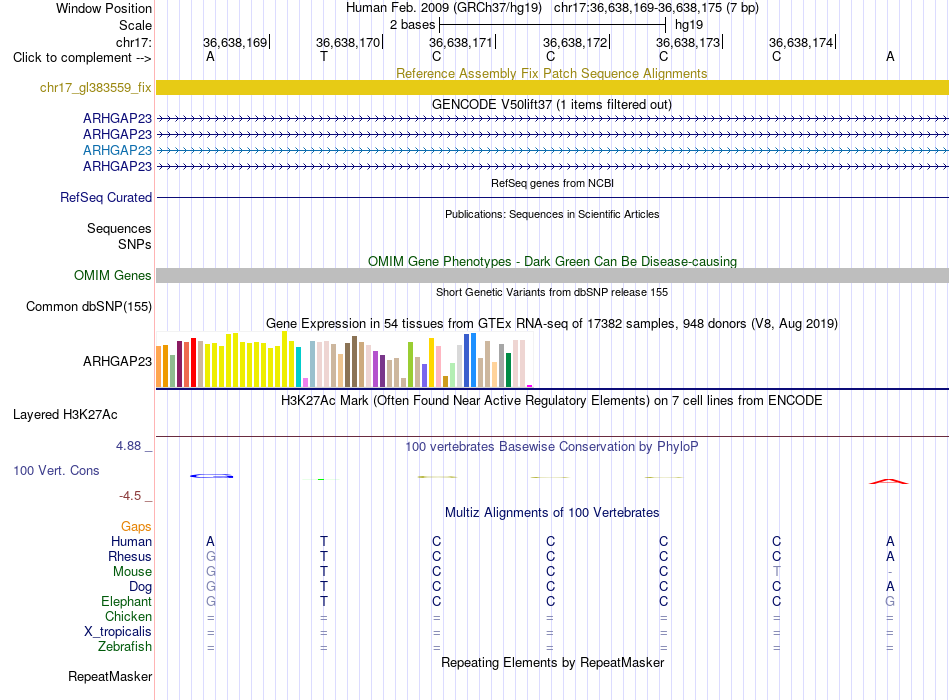950x700 pixels.
Task: Click the Sequences track label
Action: coord(119,228)
